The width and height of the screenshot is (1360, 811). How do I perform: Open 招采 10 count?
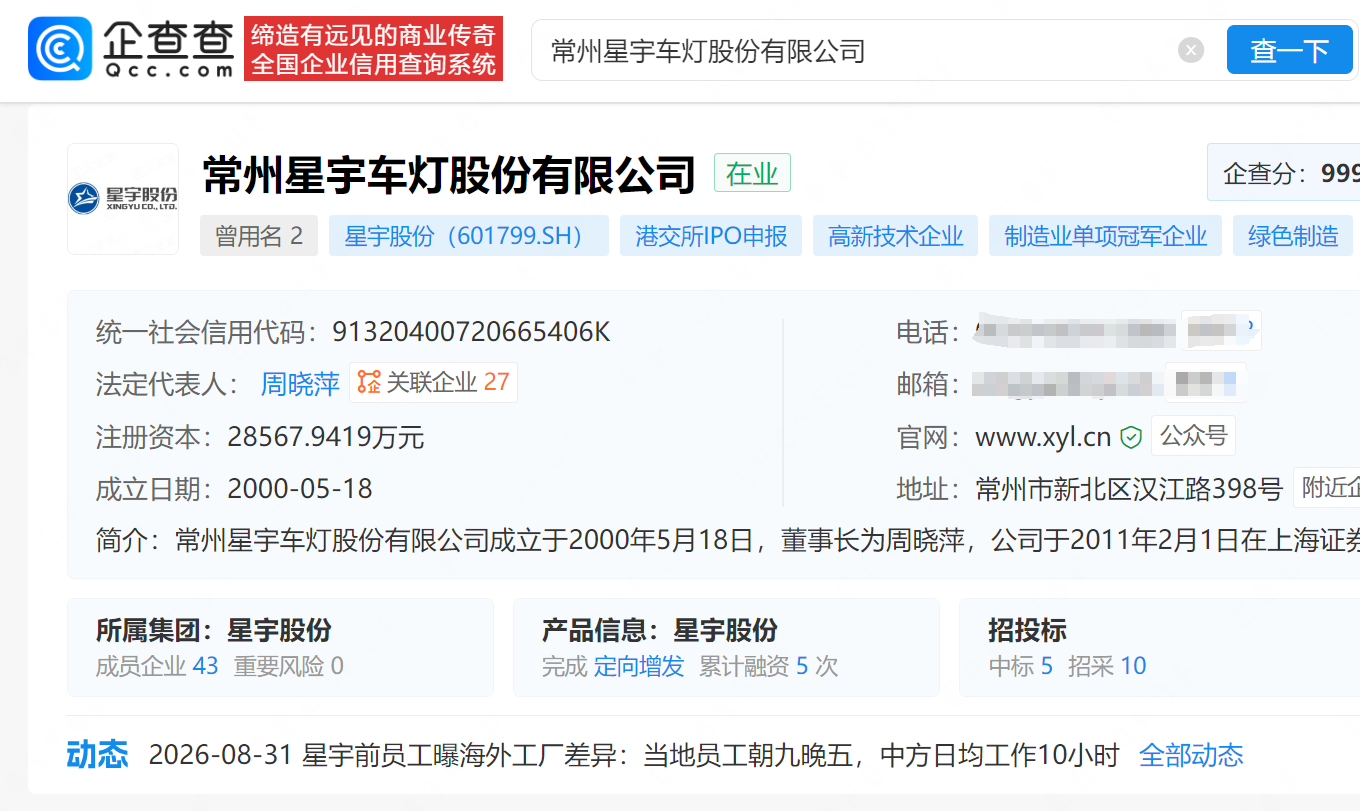(x=1107, y=666)
